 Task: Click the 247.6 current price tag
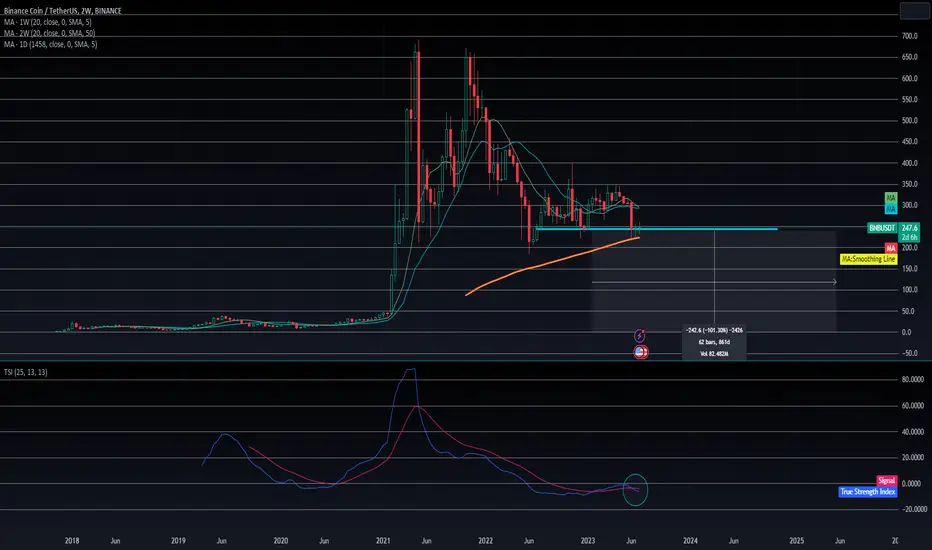pos(909,228)
